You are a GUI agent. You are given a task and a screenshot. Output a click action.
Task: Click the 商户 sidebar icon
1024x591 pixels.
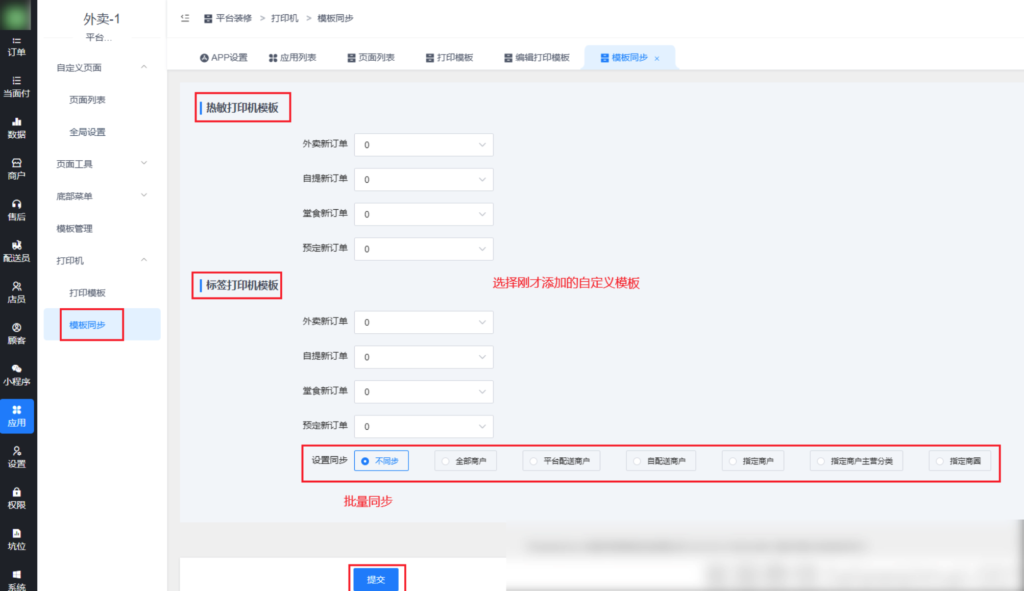(x=17, y=168)
